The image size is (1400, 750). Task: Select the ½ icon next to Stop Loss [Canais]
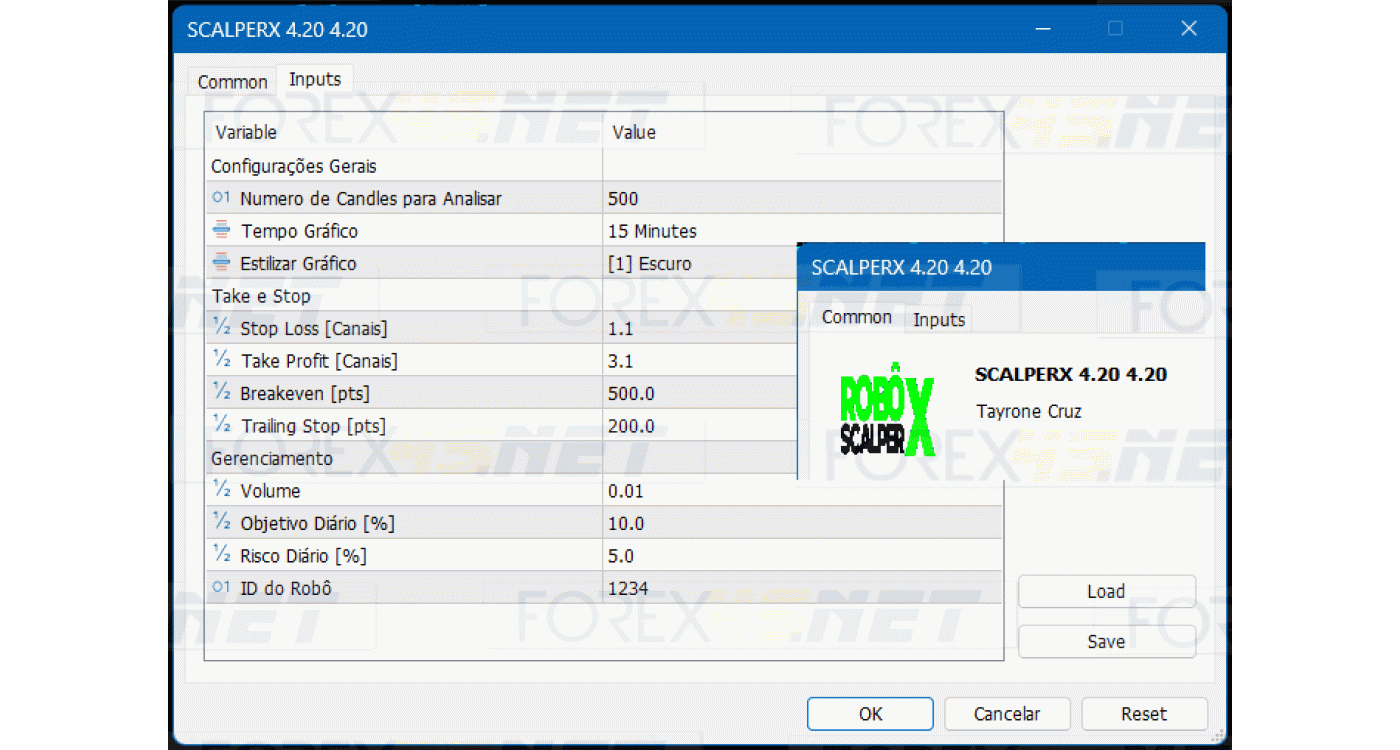(x=220, y=328)
